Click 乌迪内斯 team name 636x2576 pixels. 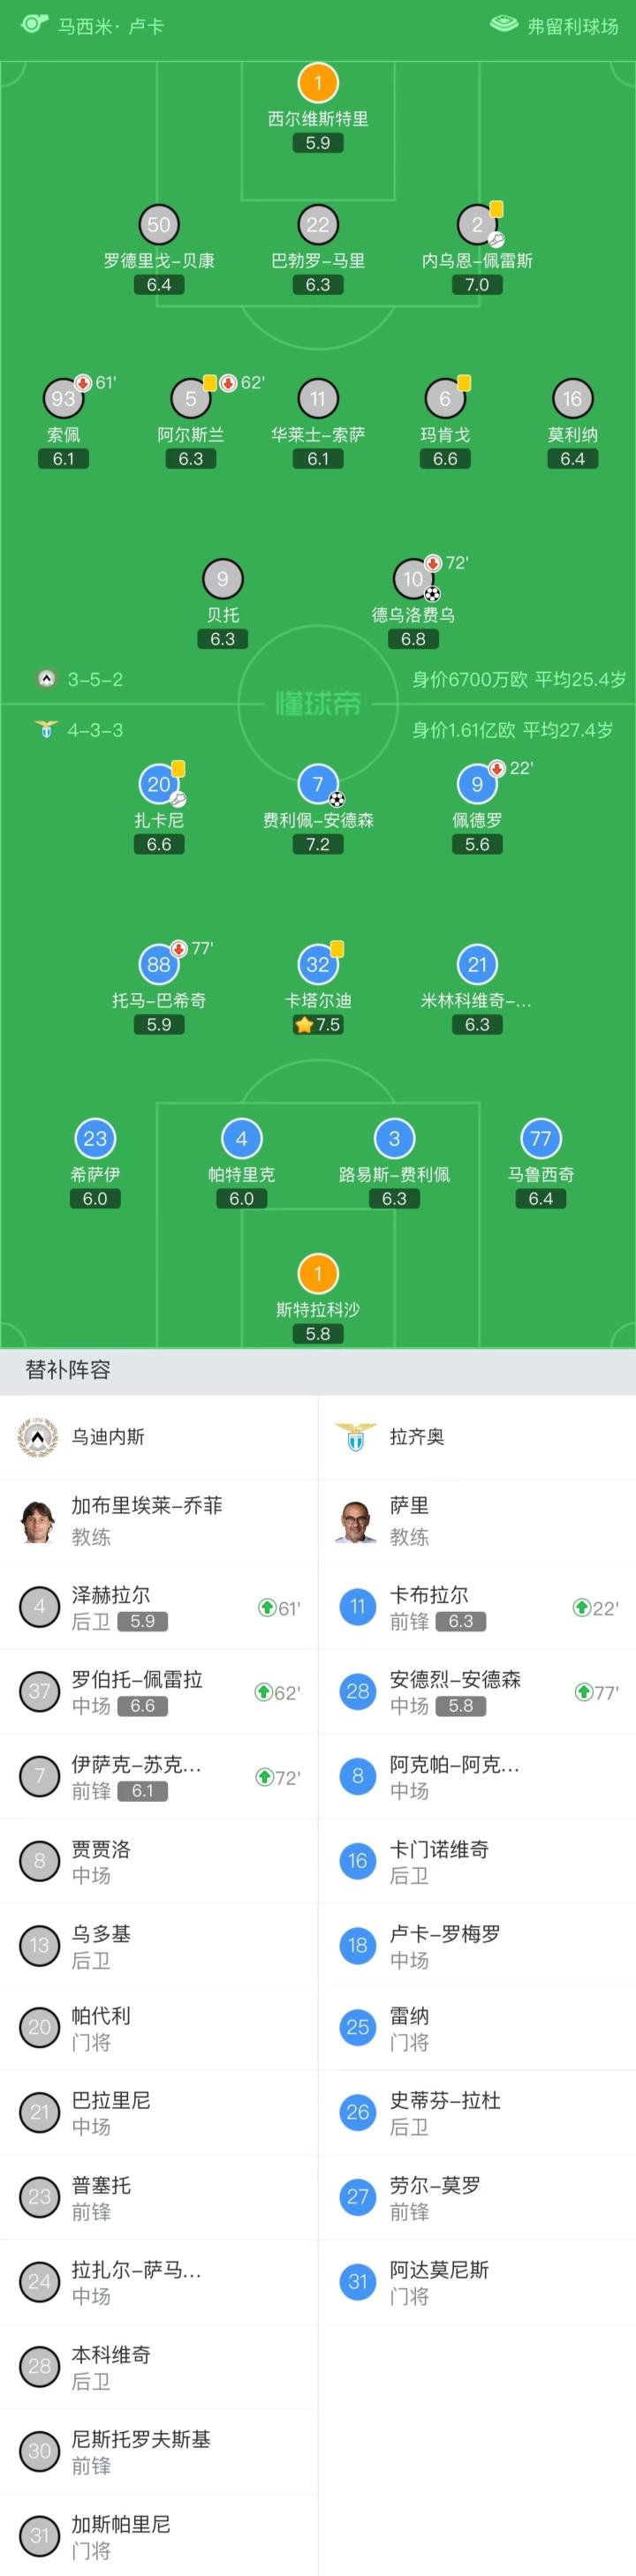(x=108, y=1437)
